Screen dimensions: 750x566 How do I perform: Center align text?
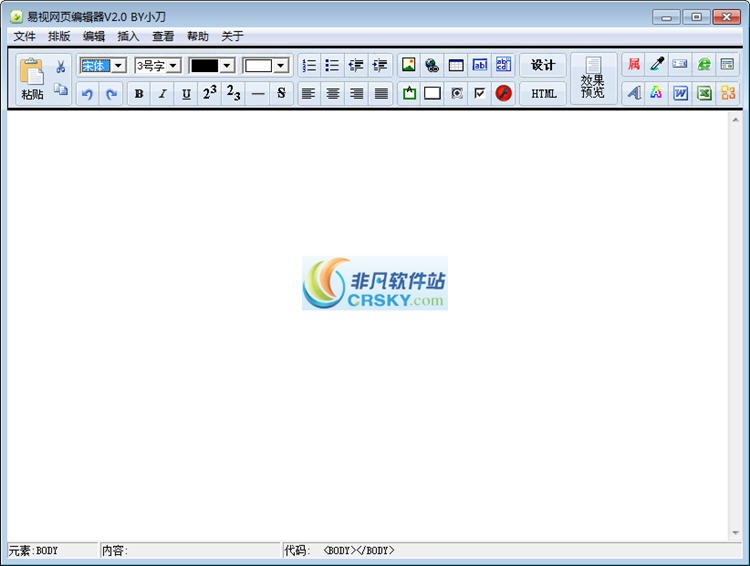tap(332, 93)
